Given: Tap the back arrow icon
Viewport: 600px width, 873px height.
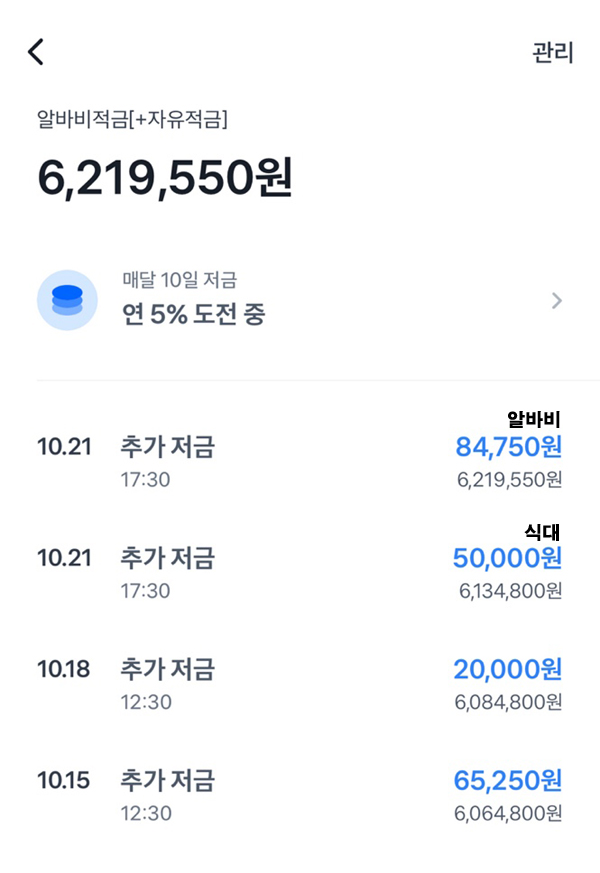Looking at the screenshot, I should pos(36,52).
